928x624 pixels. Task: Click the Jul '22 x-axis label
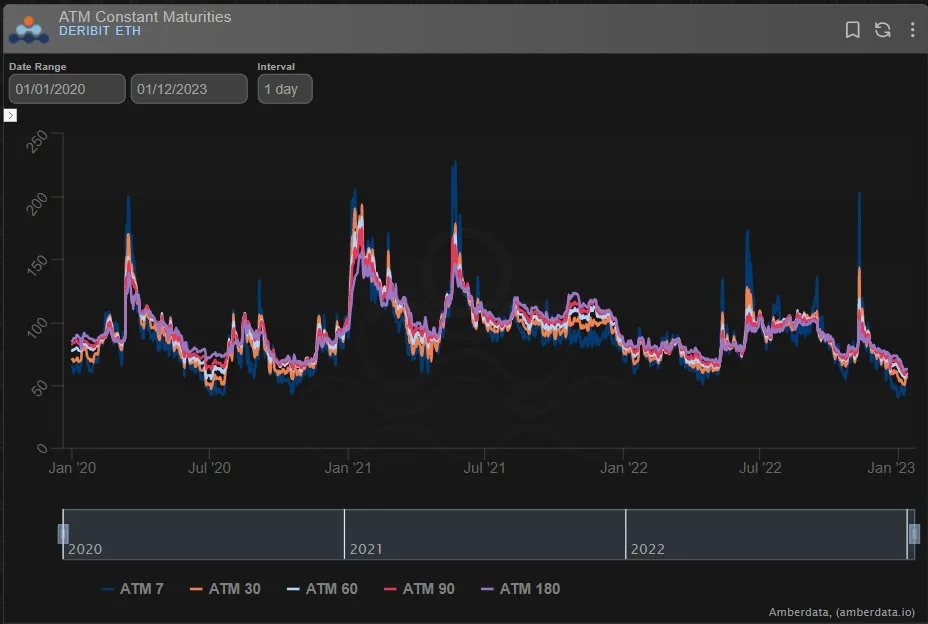click(x=760, y=468)
